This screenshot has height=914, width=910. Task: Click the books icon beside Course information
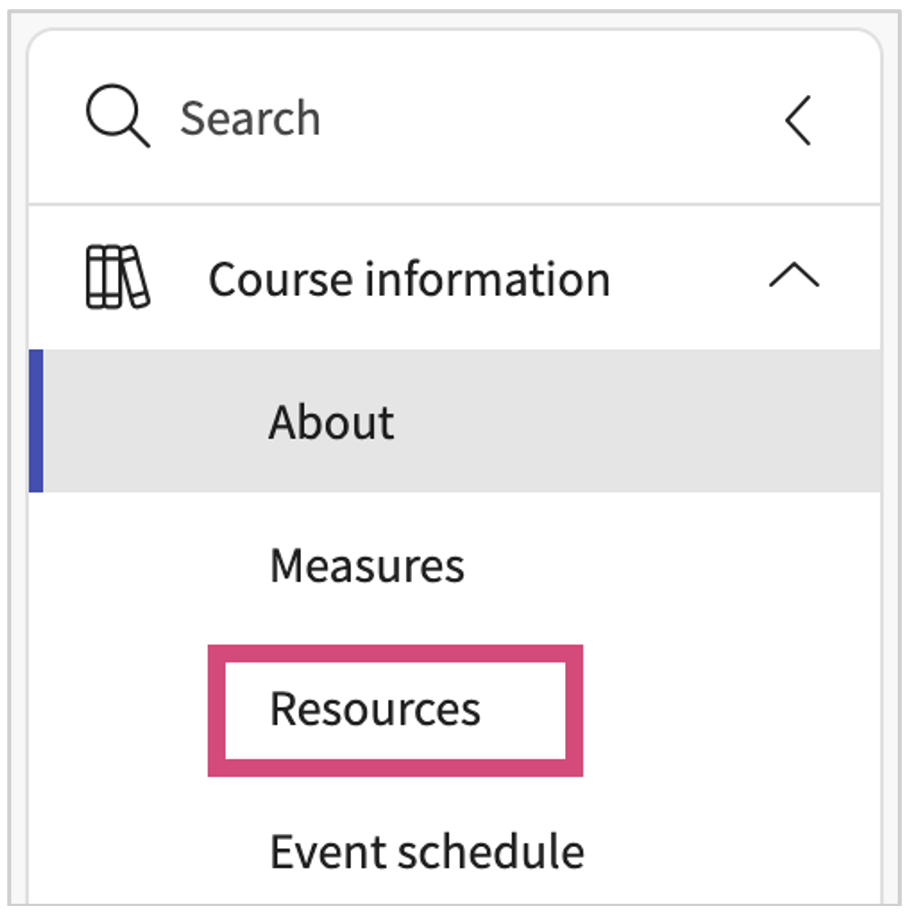117,277
